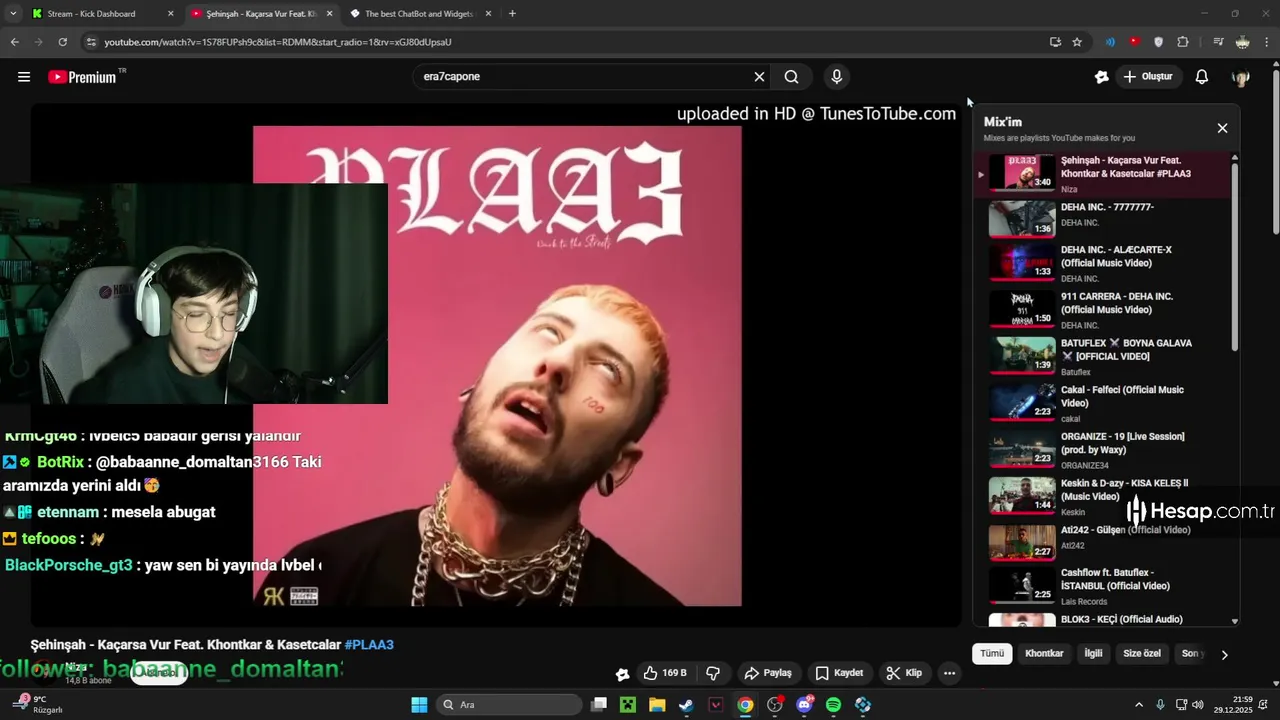Open the blue sound-wave extension
Viewport: 1280px width, 720px height.
click(1110, 42)
